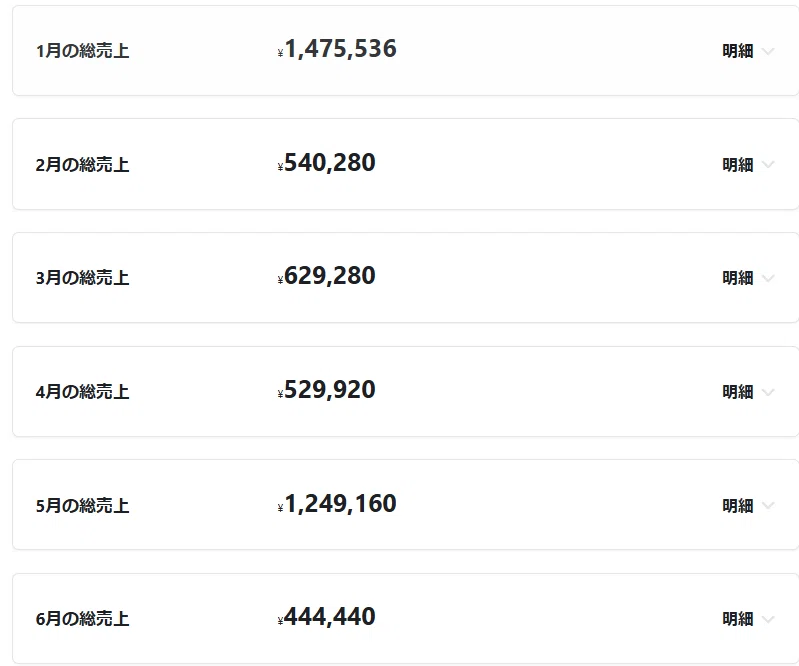Expand the chevron for April sales details
Screen dimensions: 799x666
coord(768,392)
